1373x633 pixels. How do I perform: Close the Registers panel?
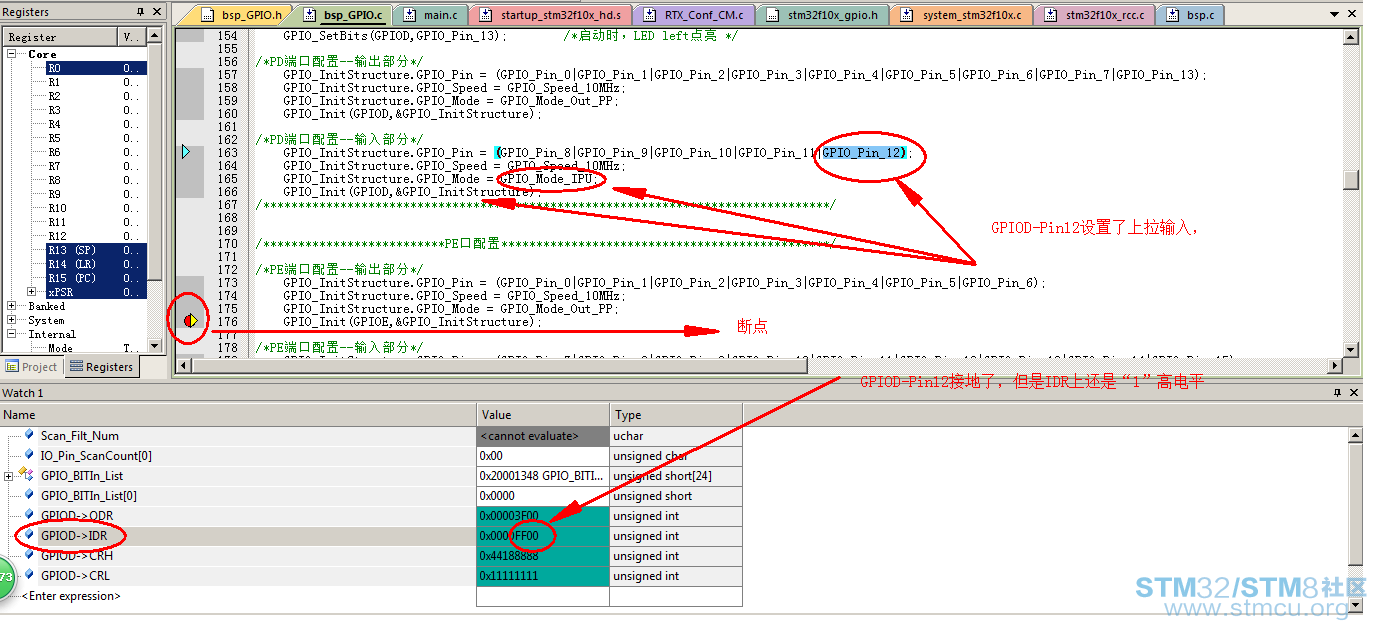tap(155, 12)
